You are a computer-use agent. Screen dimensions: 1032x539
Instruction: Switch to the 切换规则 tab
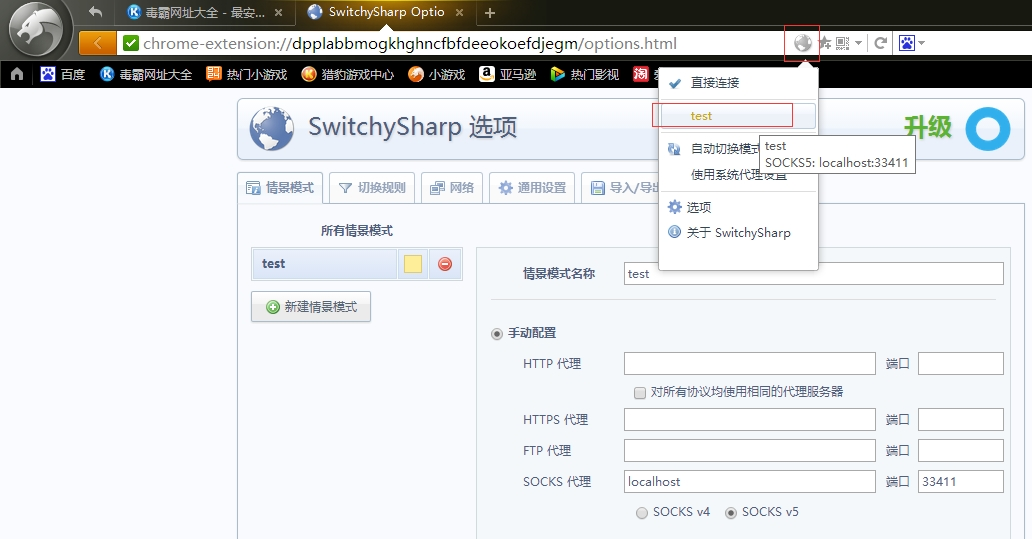coord(372,188)
